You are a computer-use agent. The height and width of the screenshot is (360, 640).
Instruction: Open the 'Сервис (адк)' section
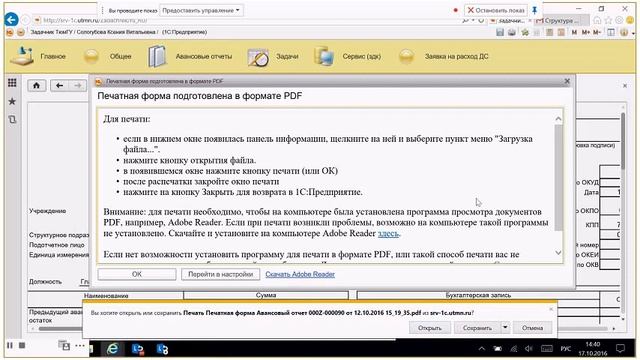(347, 56)
